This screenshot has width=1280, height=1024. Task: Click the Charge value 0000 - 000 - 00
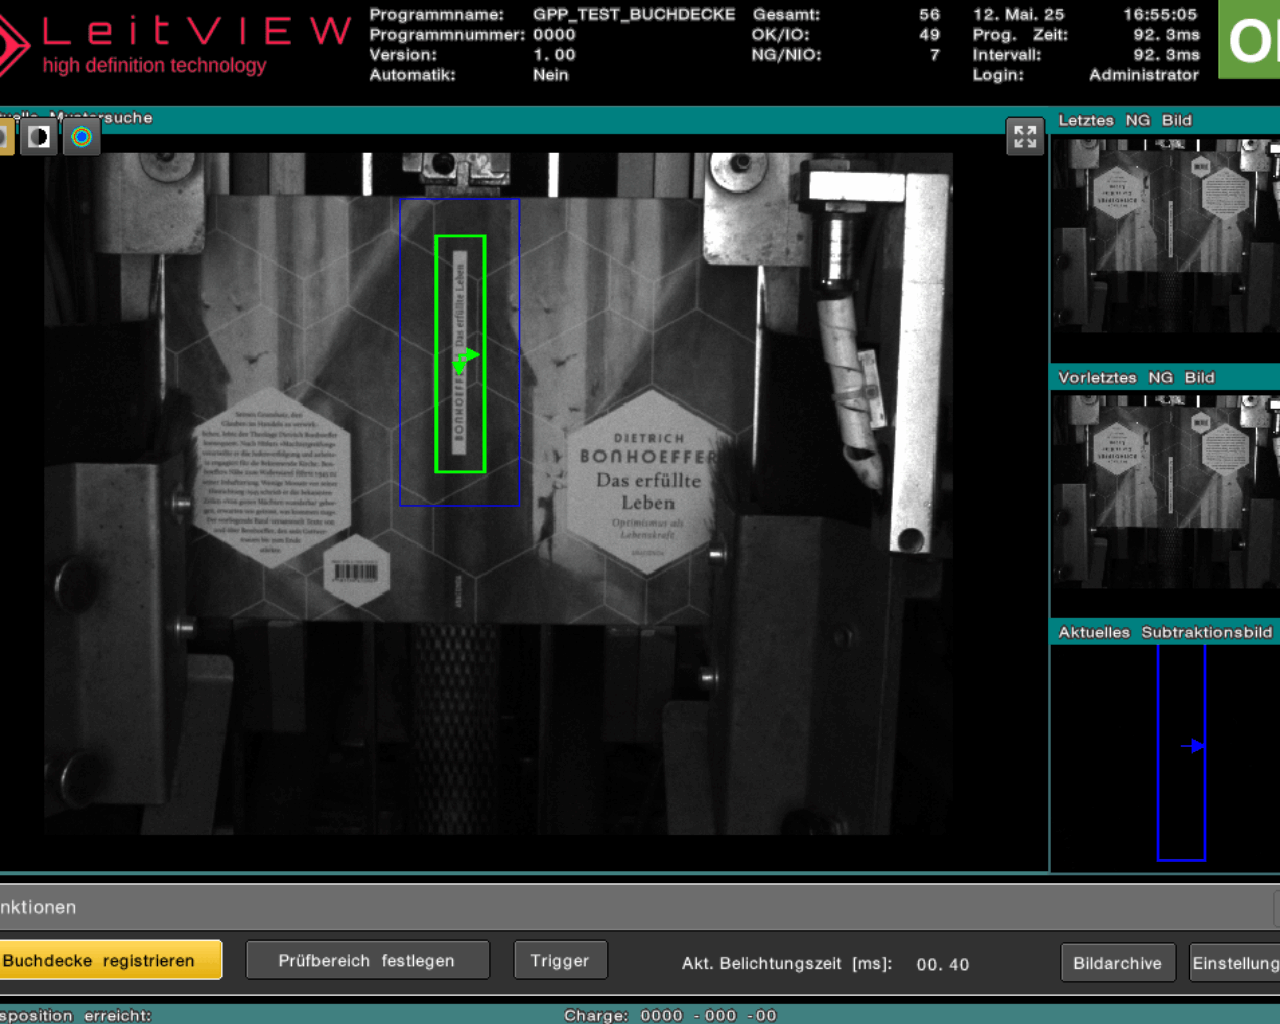point(709,1015)
